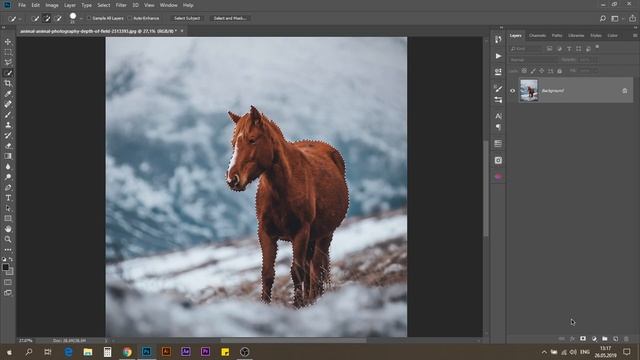Click the Background layer thumbnail
The width and height of the screenshot is (640, 360).
529,90
